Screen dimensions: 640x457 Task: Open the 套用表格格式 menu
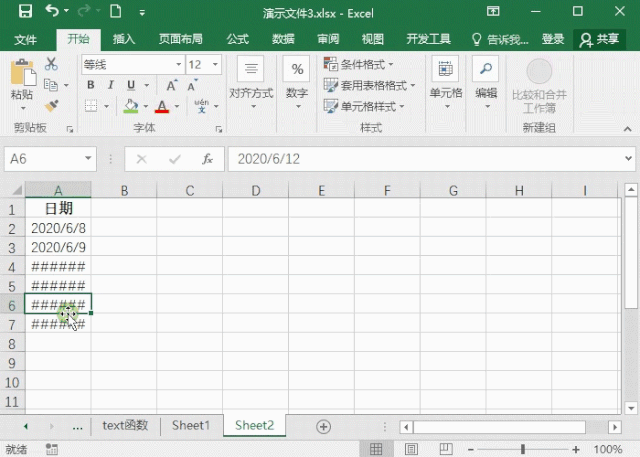(369, 85)
